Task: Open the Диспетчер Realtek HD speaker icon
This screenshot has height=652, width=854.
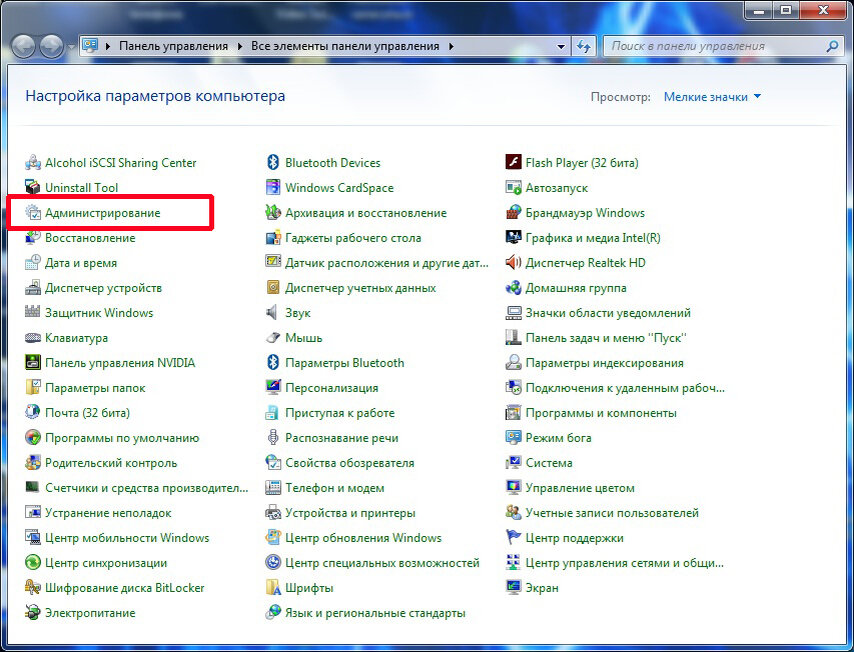Action: [x=513, y=263]
